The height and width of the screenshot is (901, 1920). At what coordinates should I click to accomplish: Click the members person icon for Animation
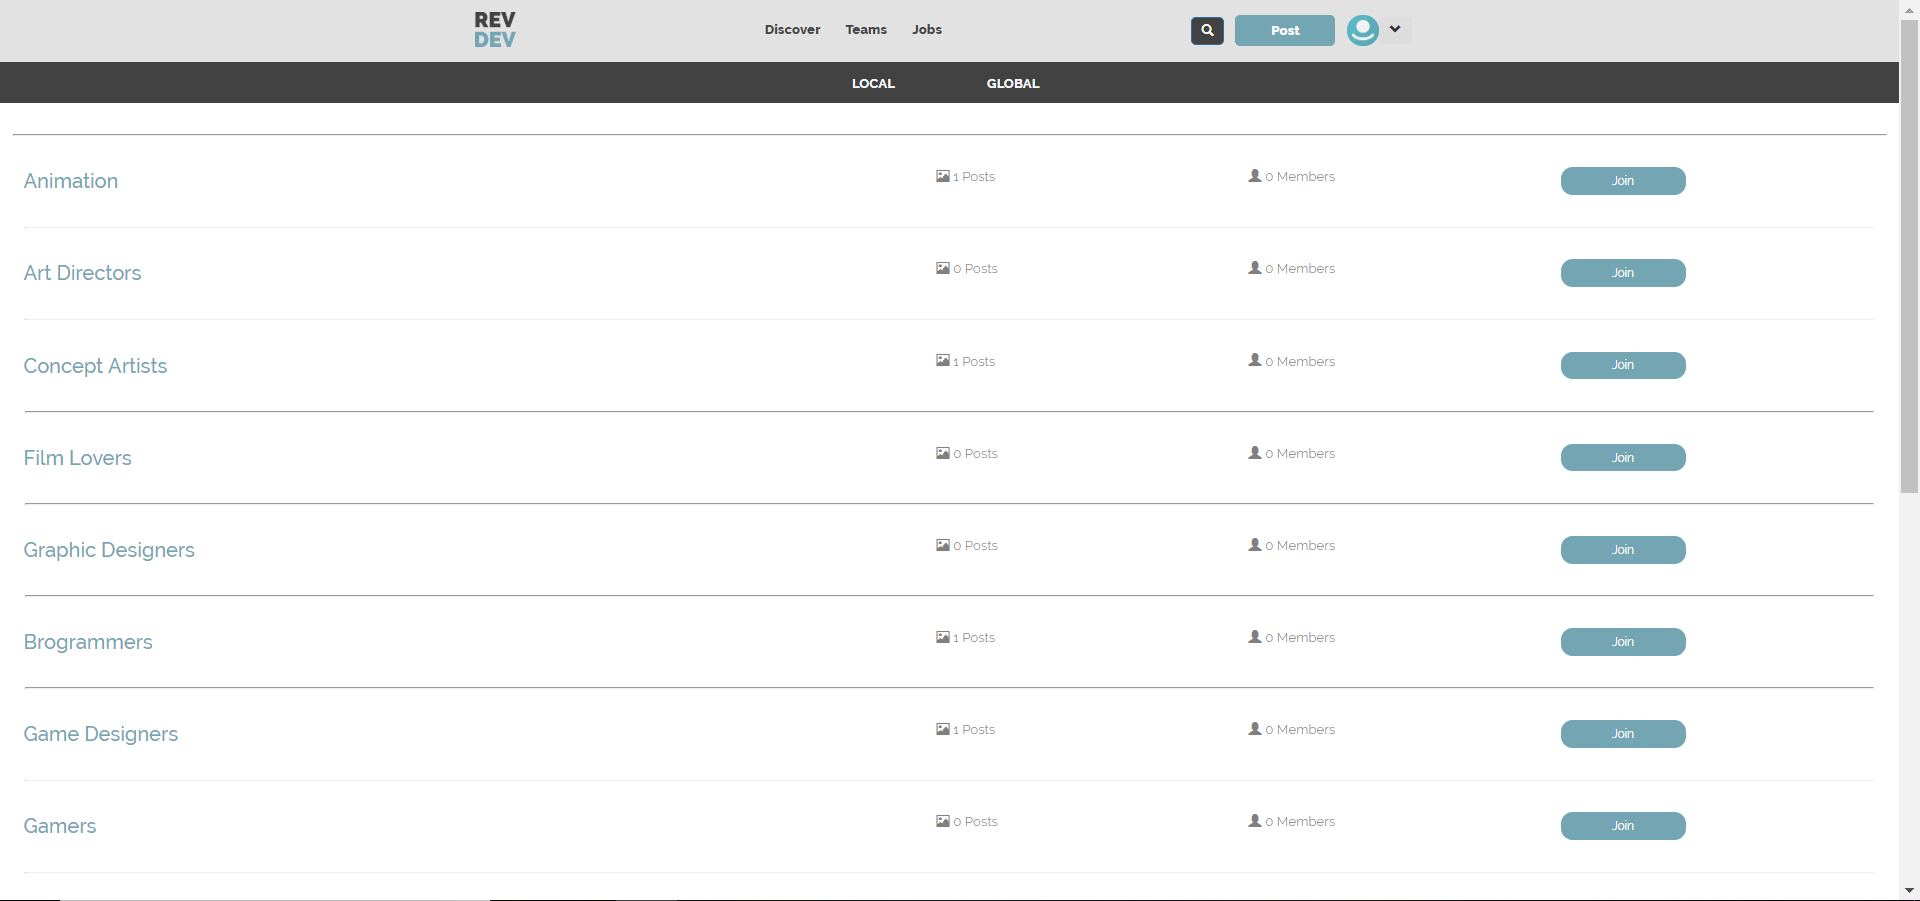coord(1255,175)
